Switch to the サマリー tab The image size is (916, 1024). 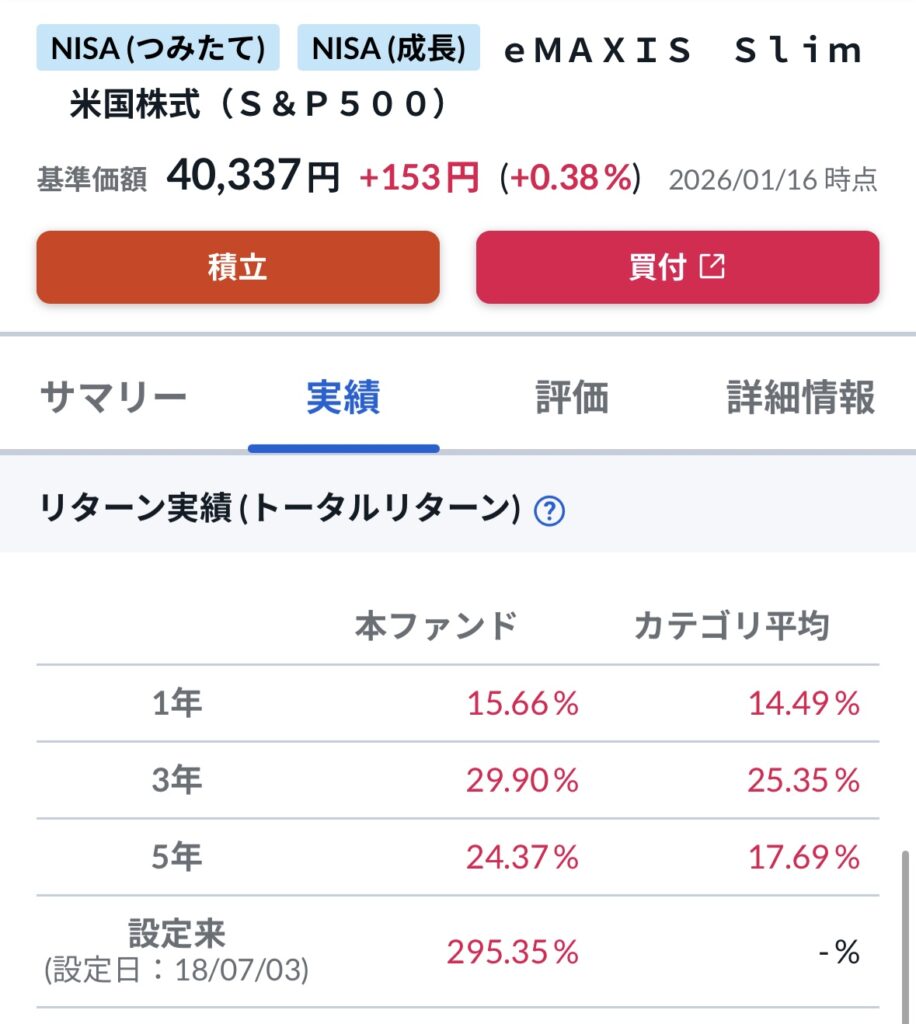click(x=113, y=398)
